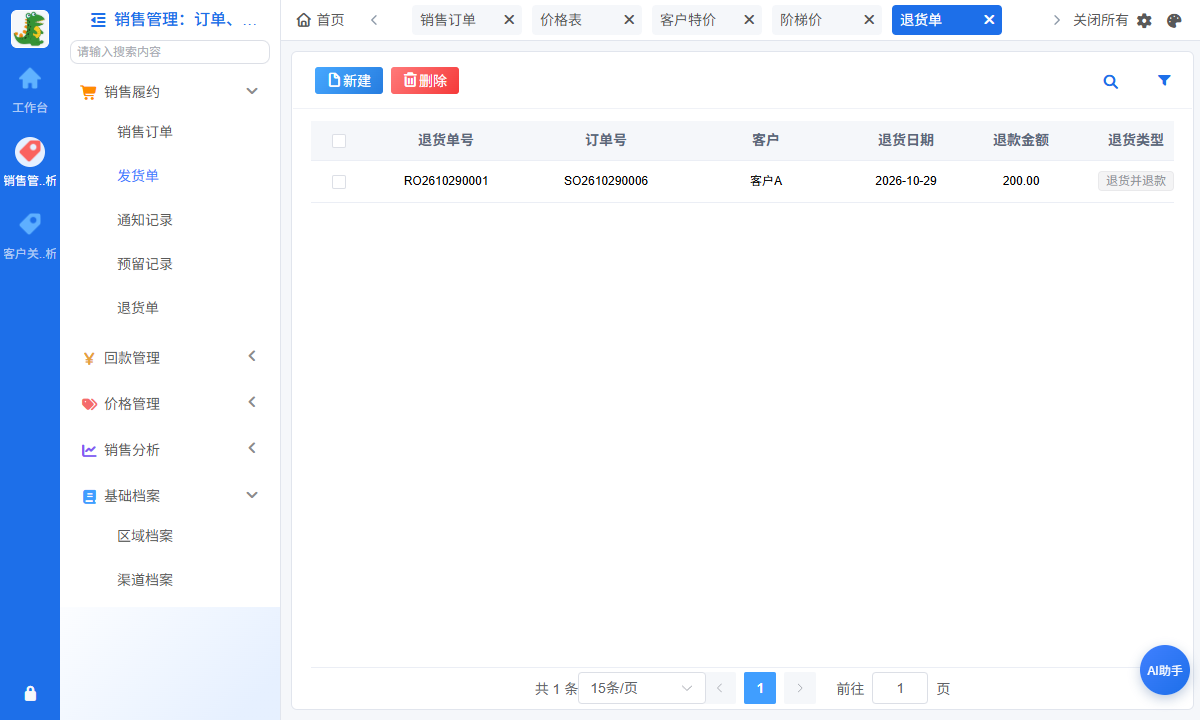The image size is (1200, 720).
Task: Select all rows header checkbox
Action: pyautogui.click(x=339, y=141)
